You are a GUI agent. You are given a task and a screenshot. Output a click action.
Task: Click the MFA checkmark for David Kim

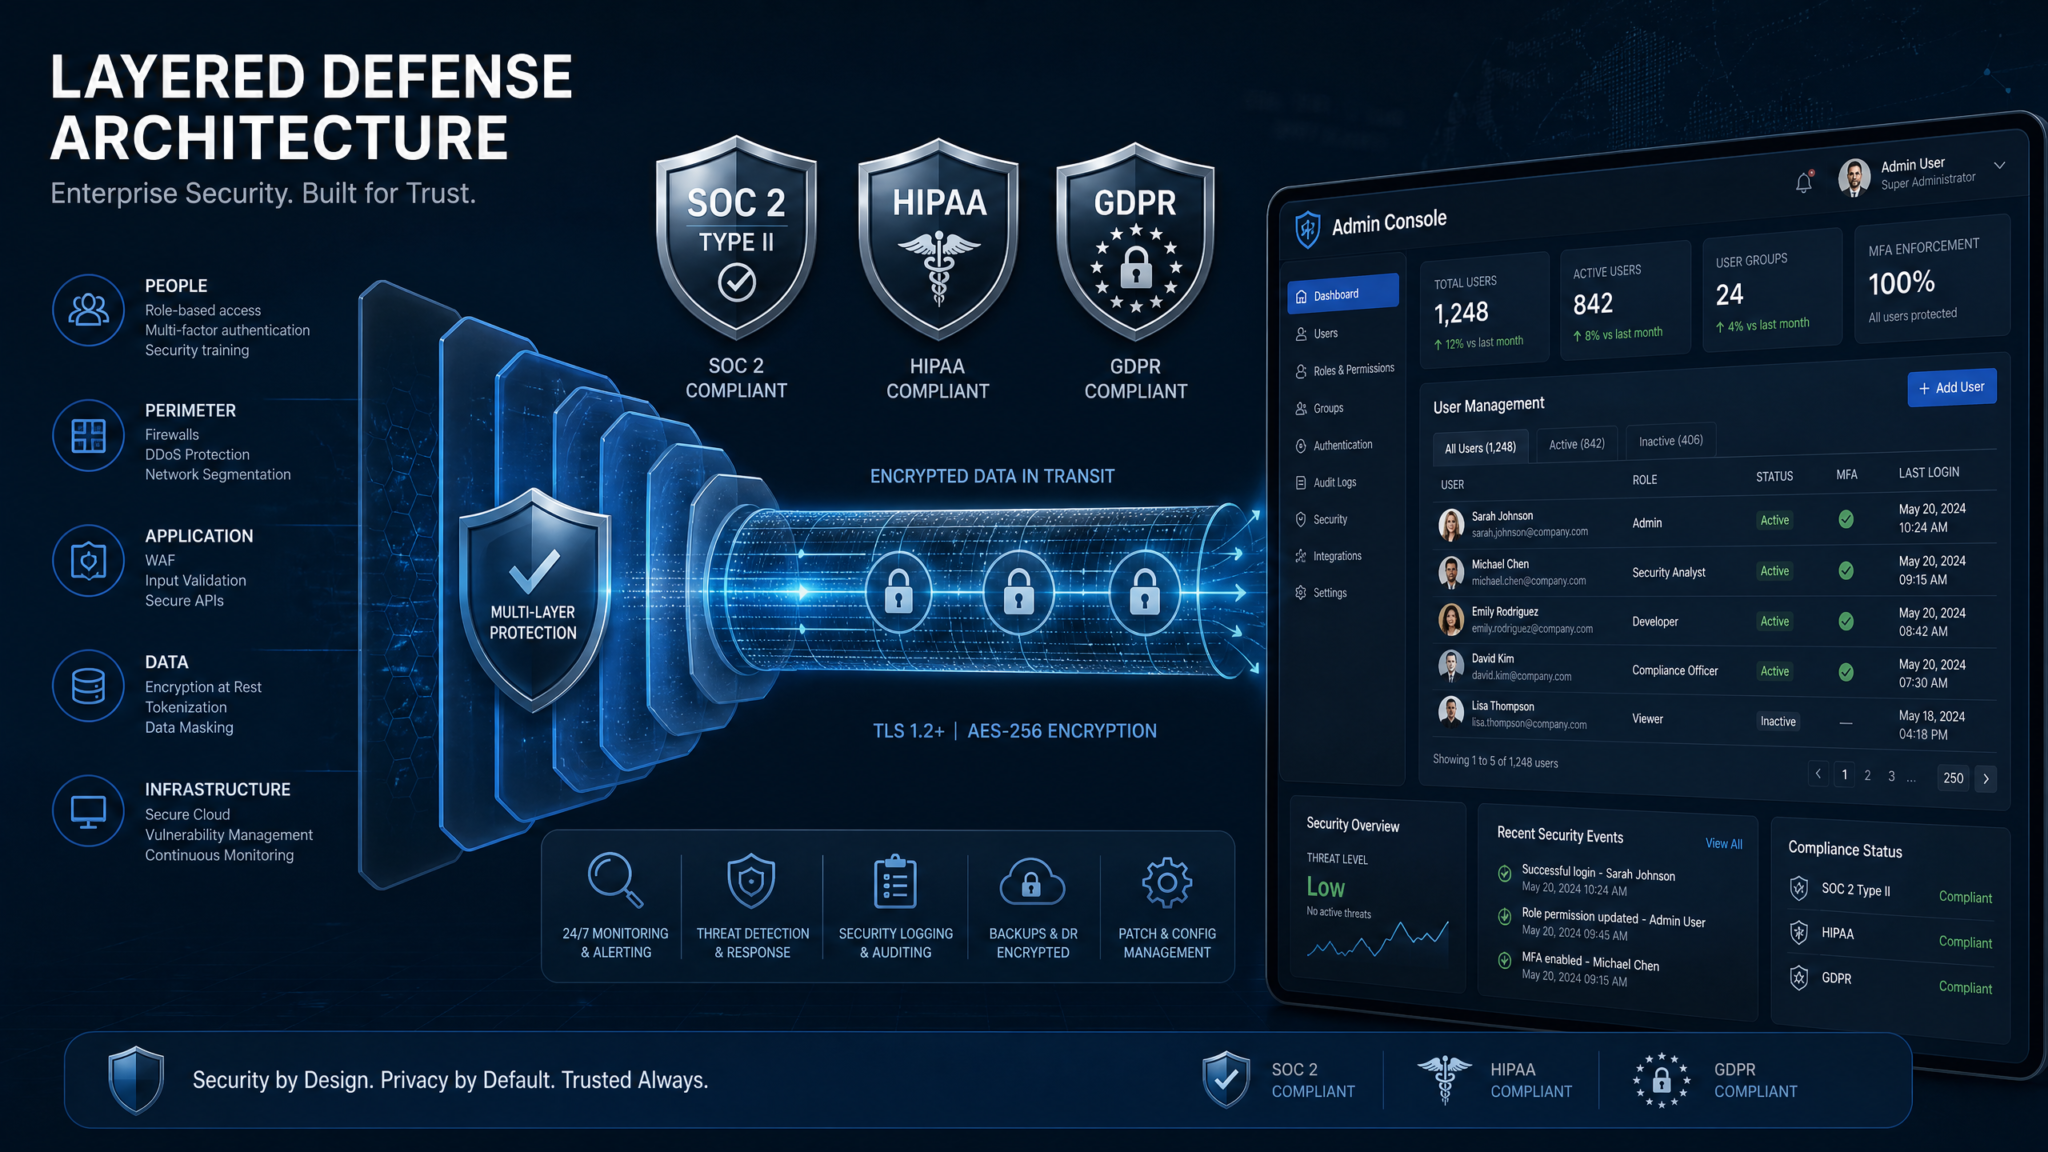(1846, 672)
